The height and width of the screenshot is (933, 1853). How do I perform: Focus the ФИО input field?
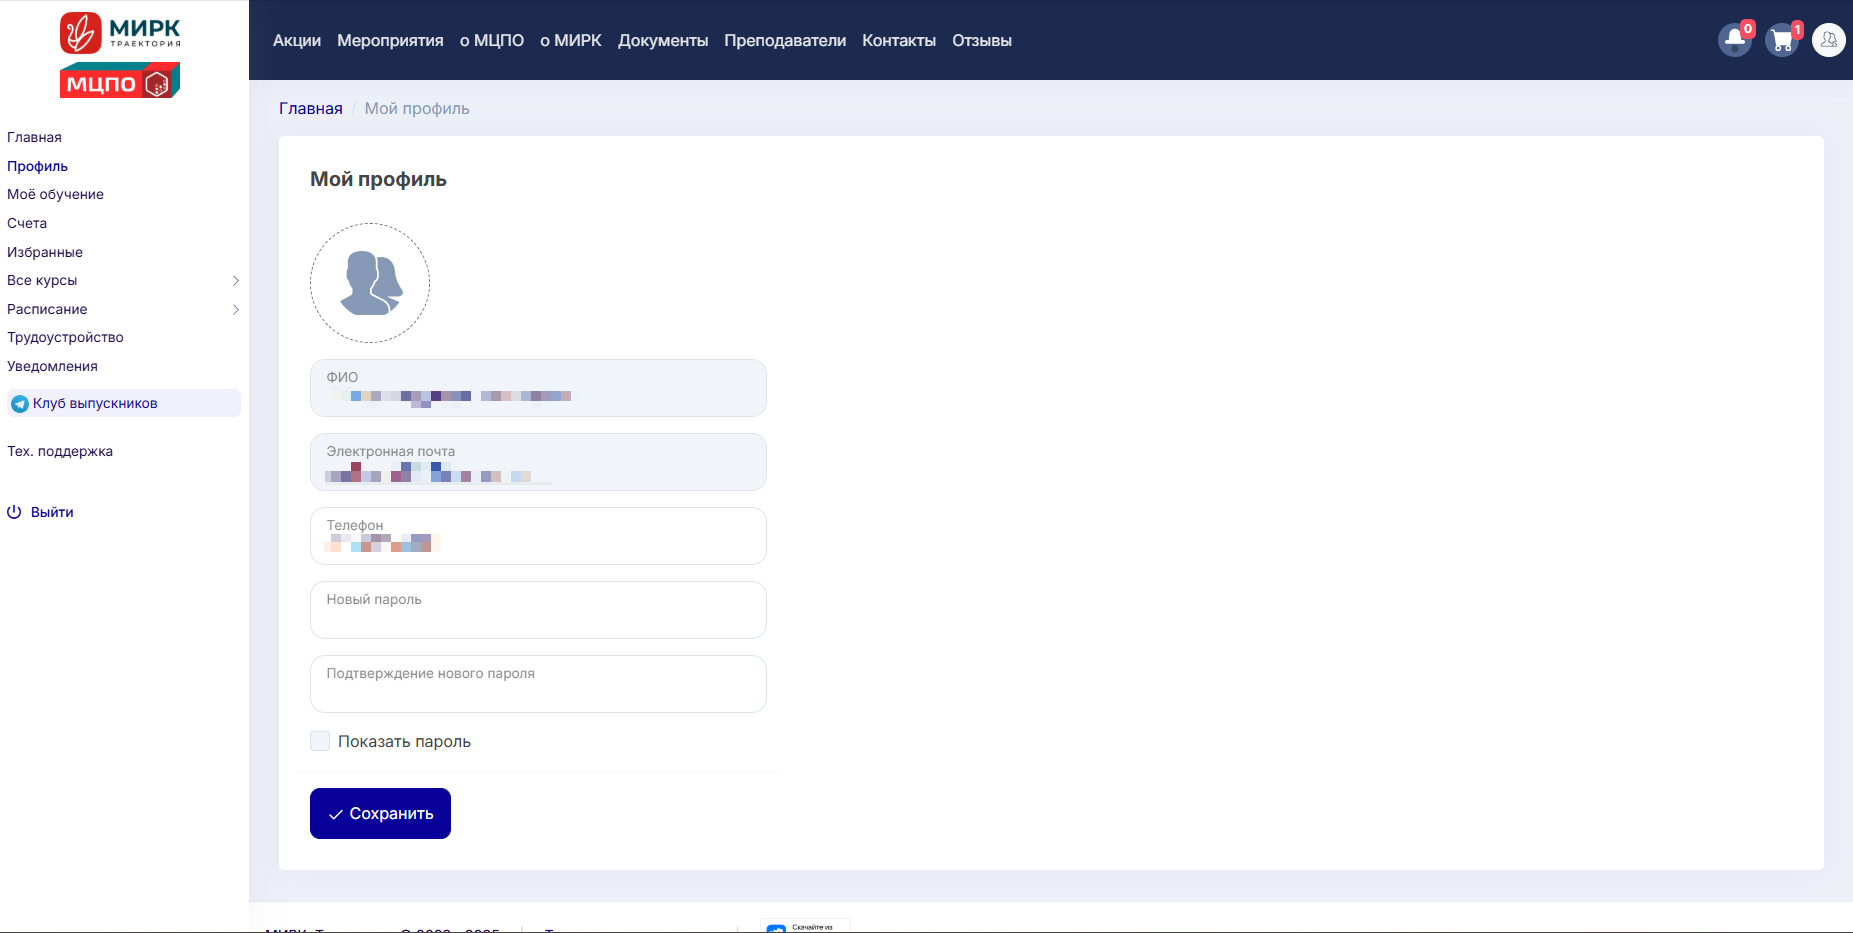pyautogui.click(x=538, y=388)
